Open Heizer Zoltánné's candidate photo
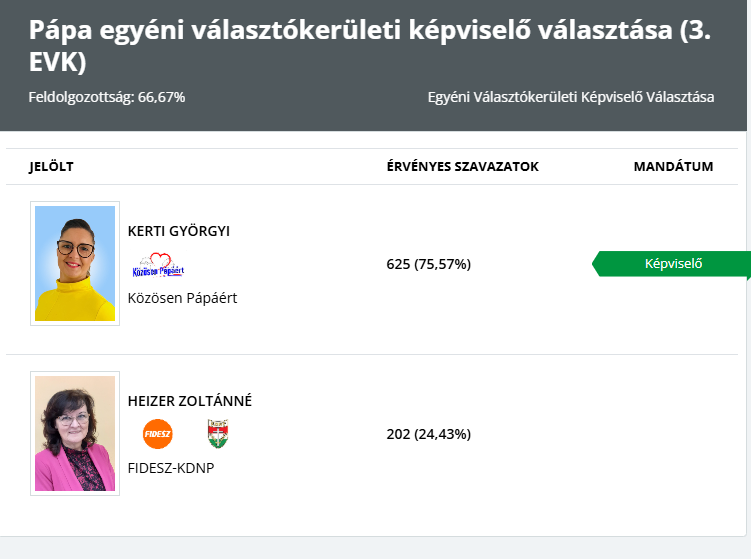The image size is (751, 559). (75, 433)
